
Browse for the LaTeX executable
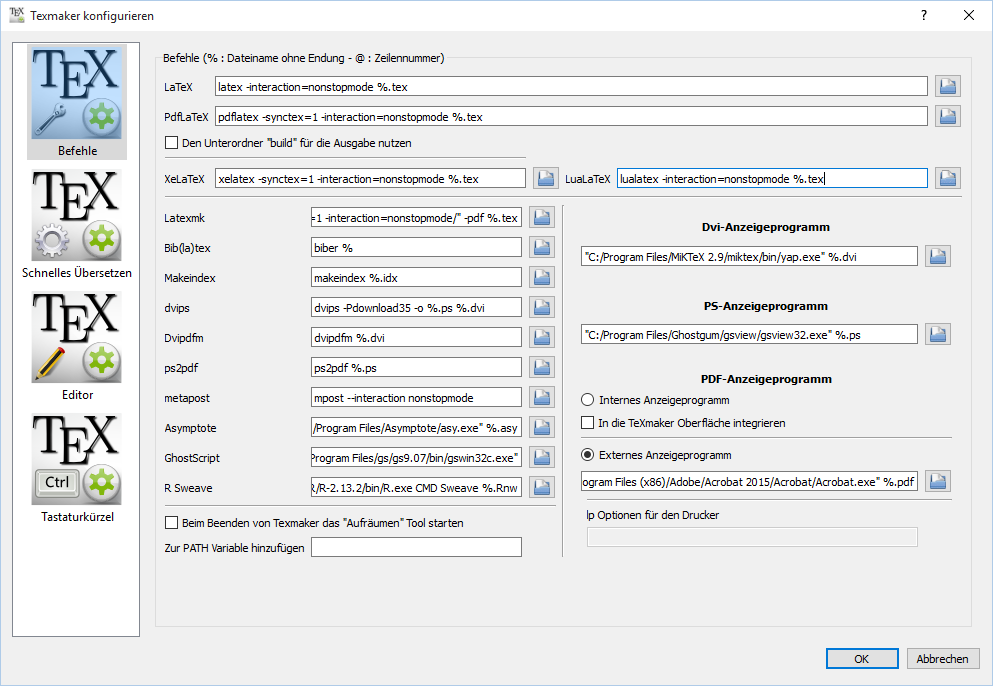(x=947, y=86)
